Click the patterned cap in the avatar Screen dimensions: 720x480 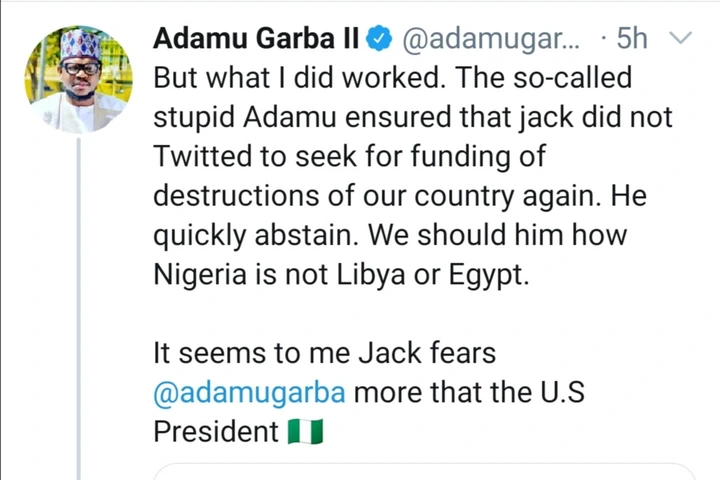[79, 45]
